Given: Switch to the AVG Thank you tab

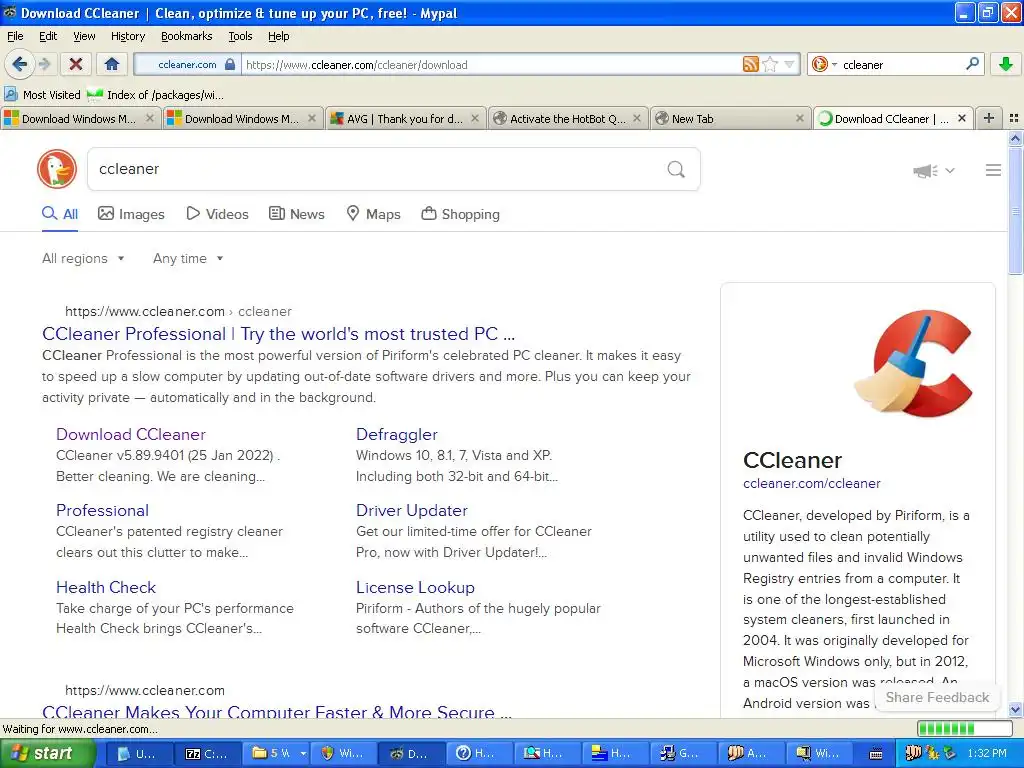Looking at the screenshot, I should [404, 119].
